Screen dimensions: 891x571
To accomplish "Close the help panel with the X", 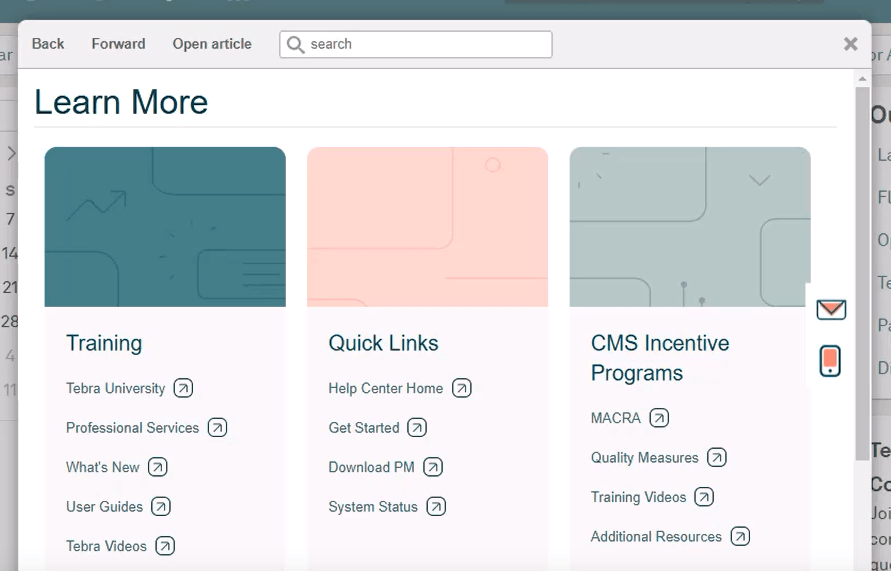I will tap(851, 44).
